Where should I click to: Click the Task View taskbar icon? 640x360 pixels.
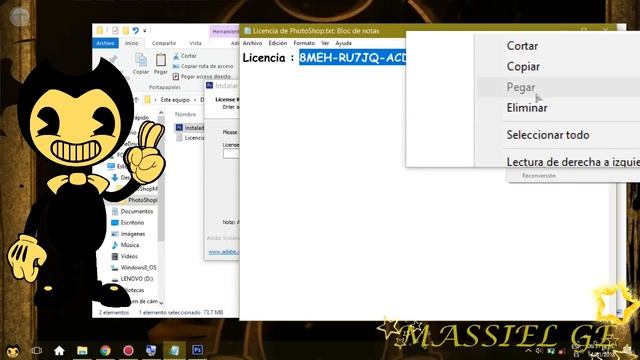(37, 350)
